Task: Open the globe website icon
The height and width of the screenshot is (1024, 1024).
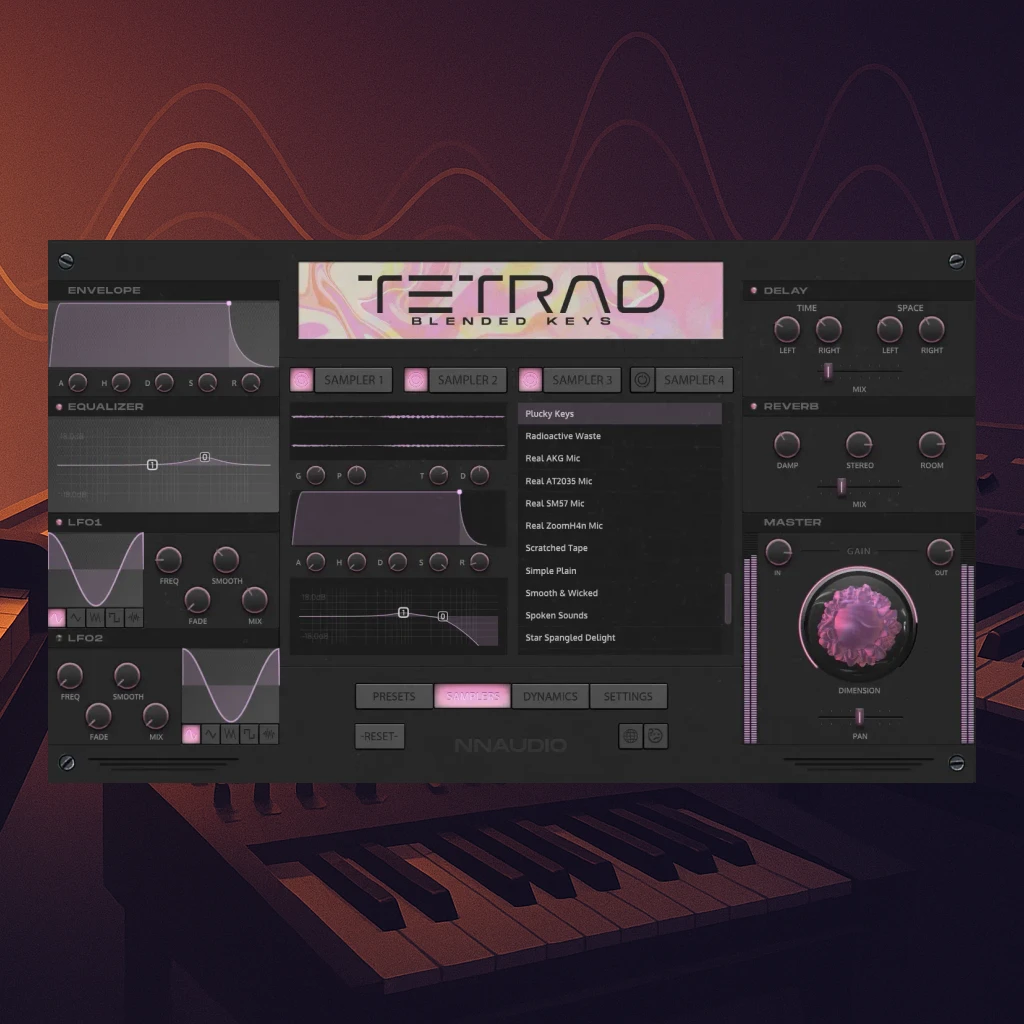Action: [x=630, y=736]
